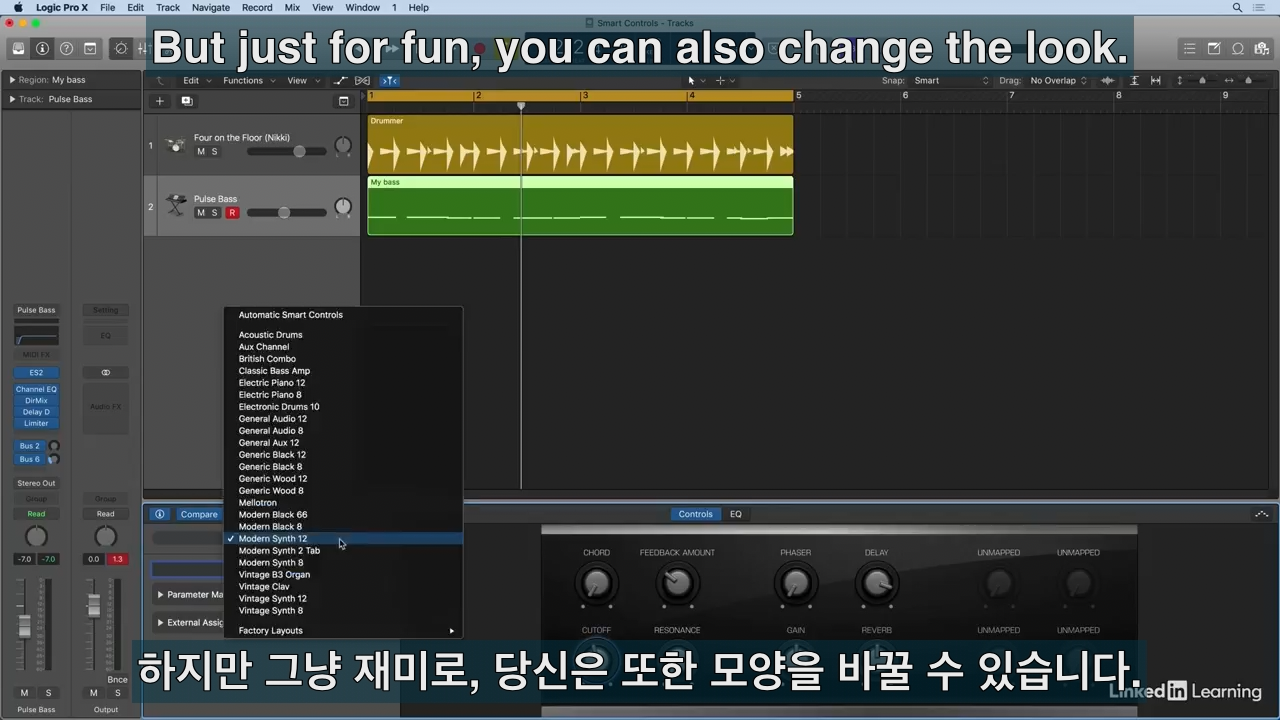This screenshot has height=720, width=1280.
Task: Solo the Pulse Bass track in track header
Action: 214,213
